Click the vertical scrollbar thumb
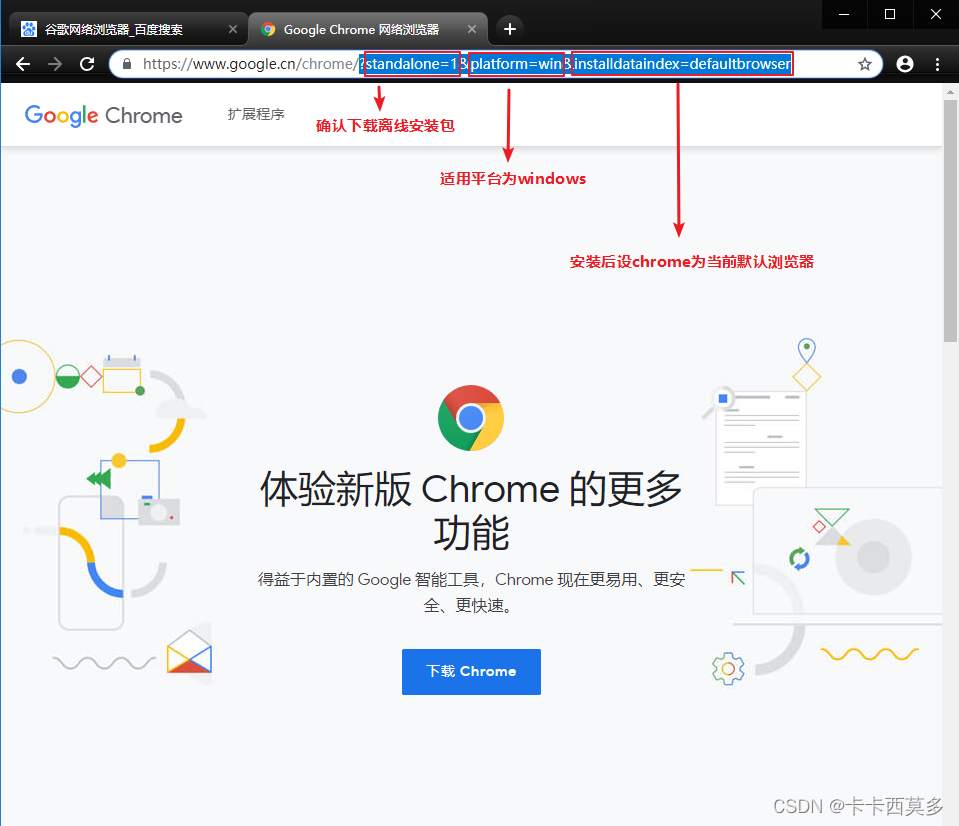 [950, 220]
